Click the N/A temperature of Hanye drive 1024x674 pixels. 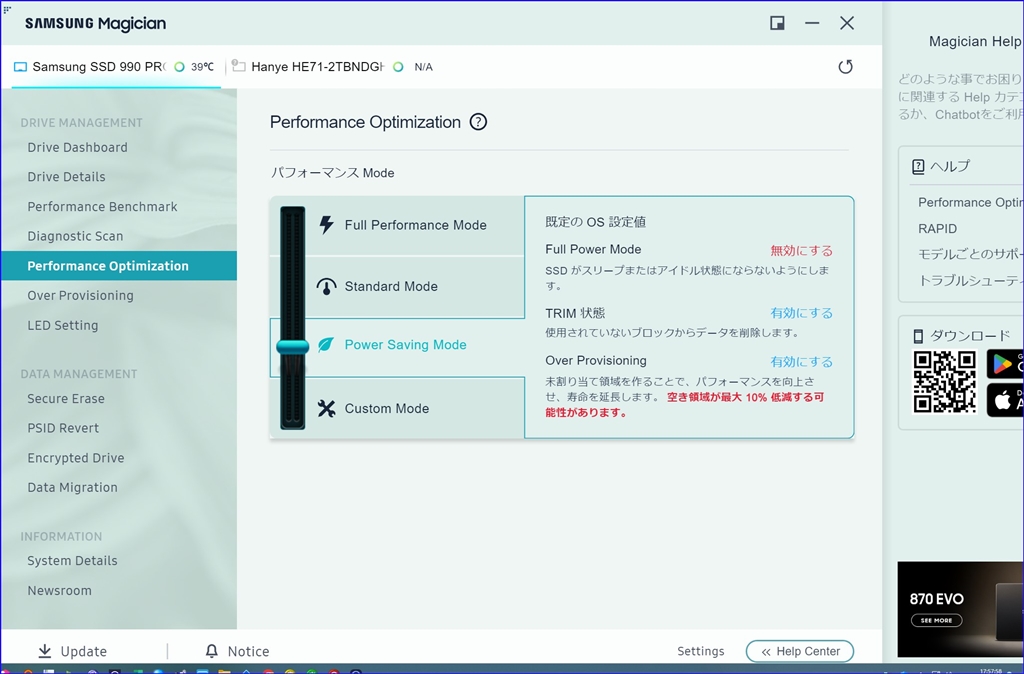coord(423,67)
